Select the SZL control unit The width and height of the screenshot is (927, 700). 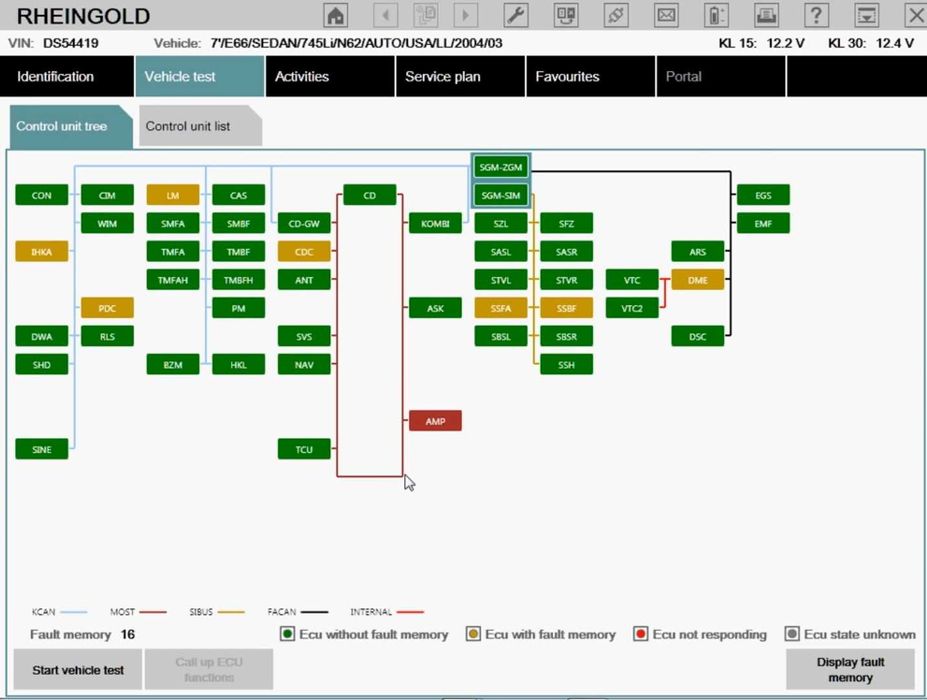click(501, 223)
